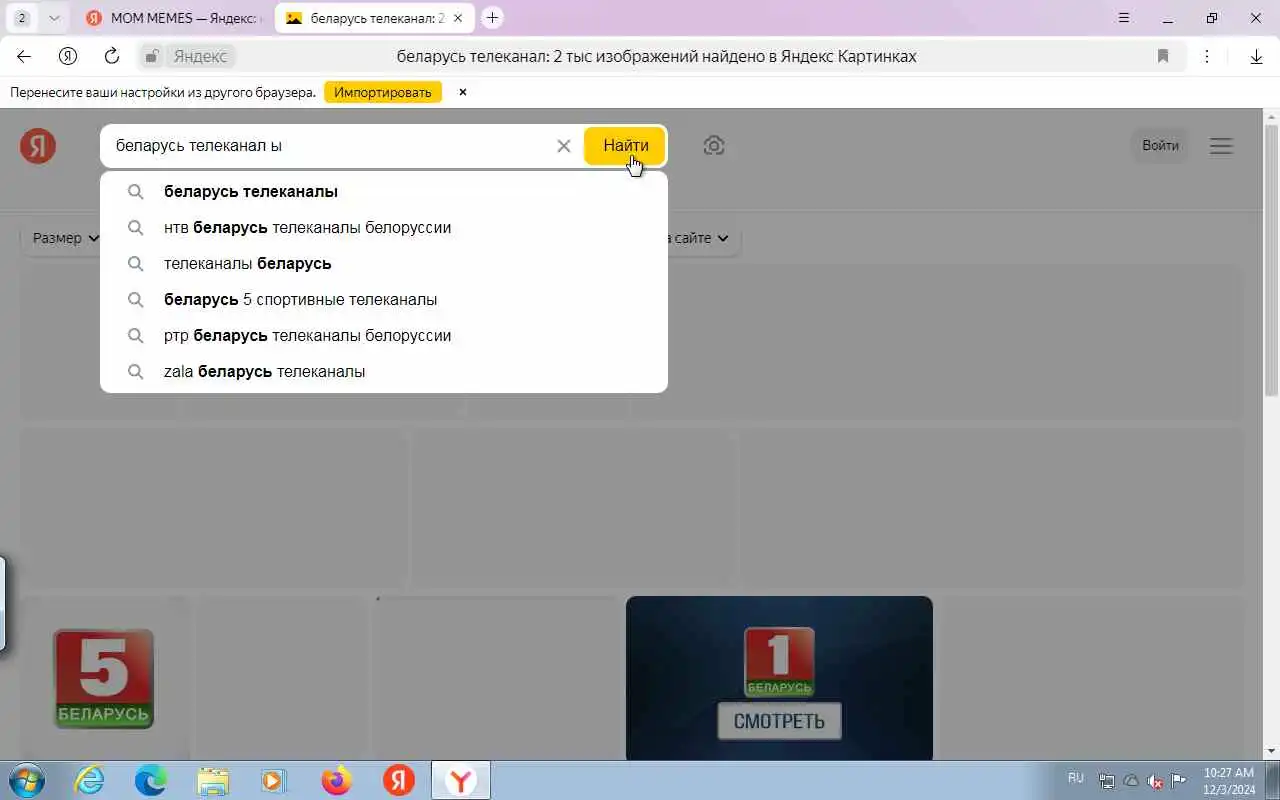Choose suggestion zala беларусь телеканалы

384,371
